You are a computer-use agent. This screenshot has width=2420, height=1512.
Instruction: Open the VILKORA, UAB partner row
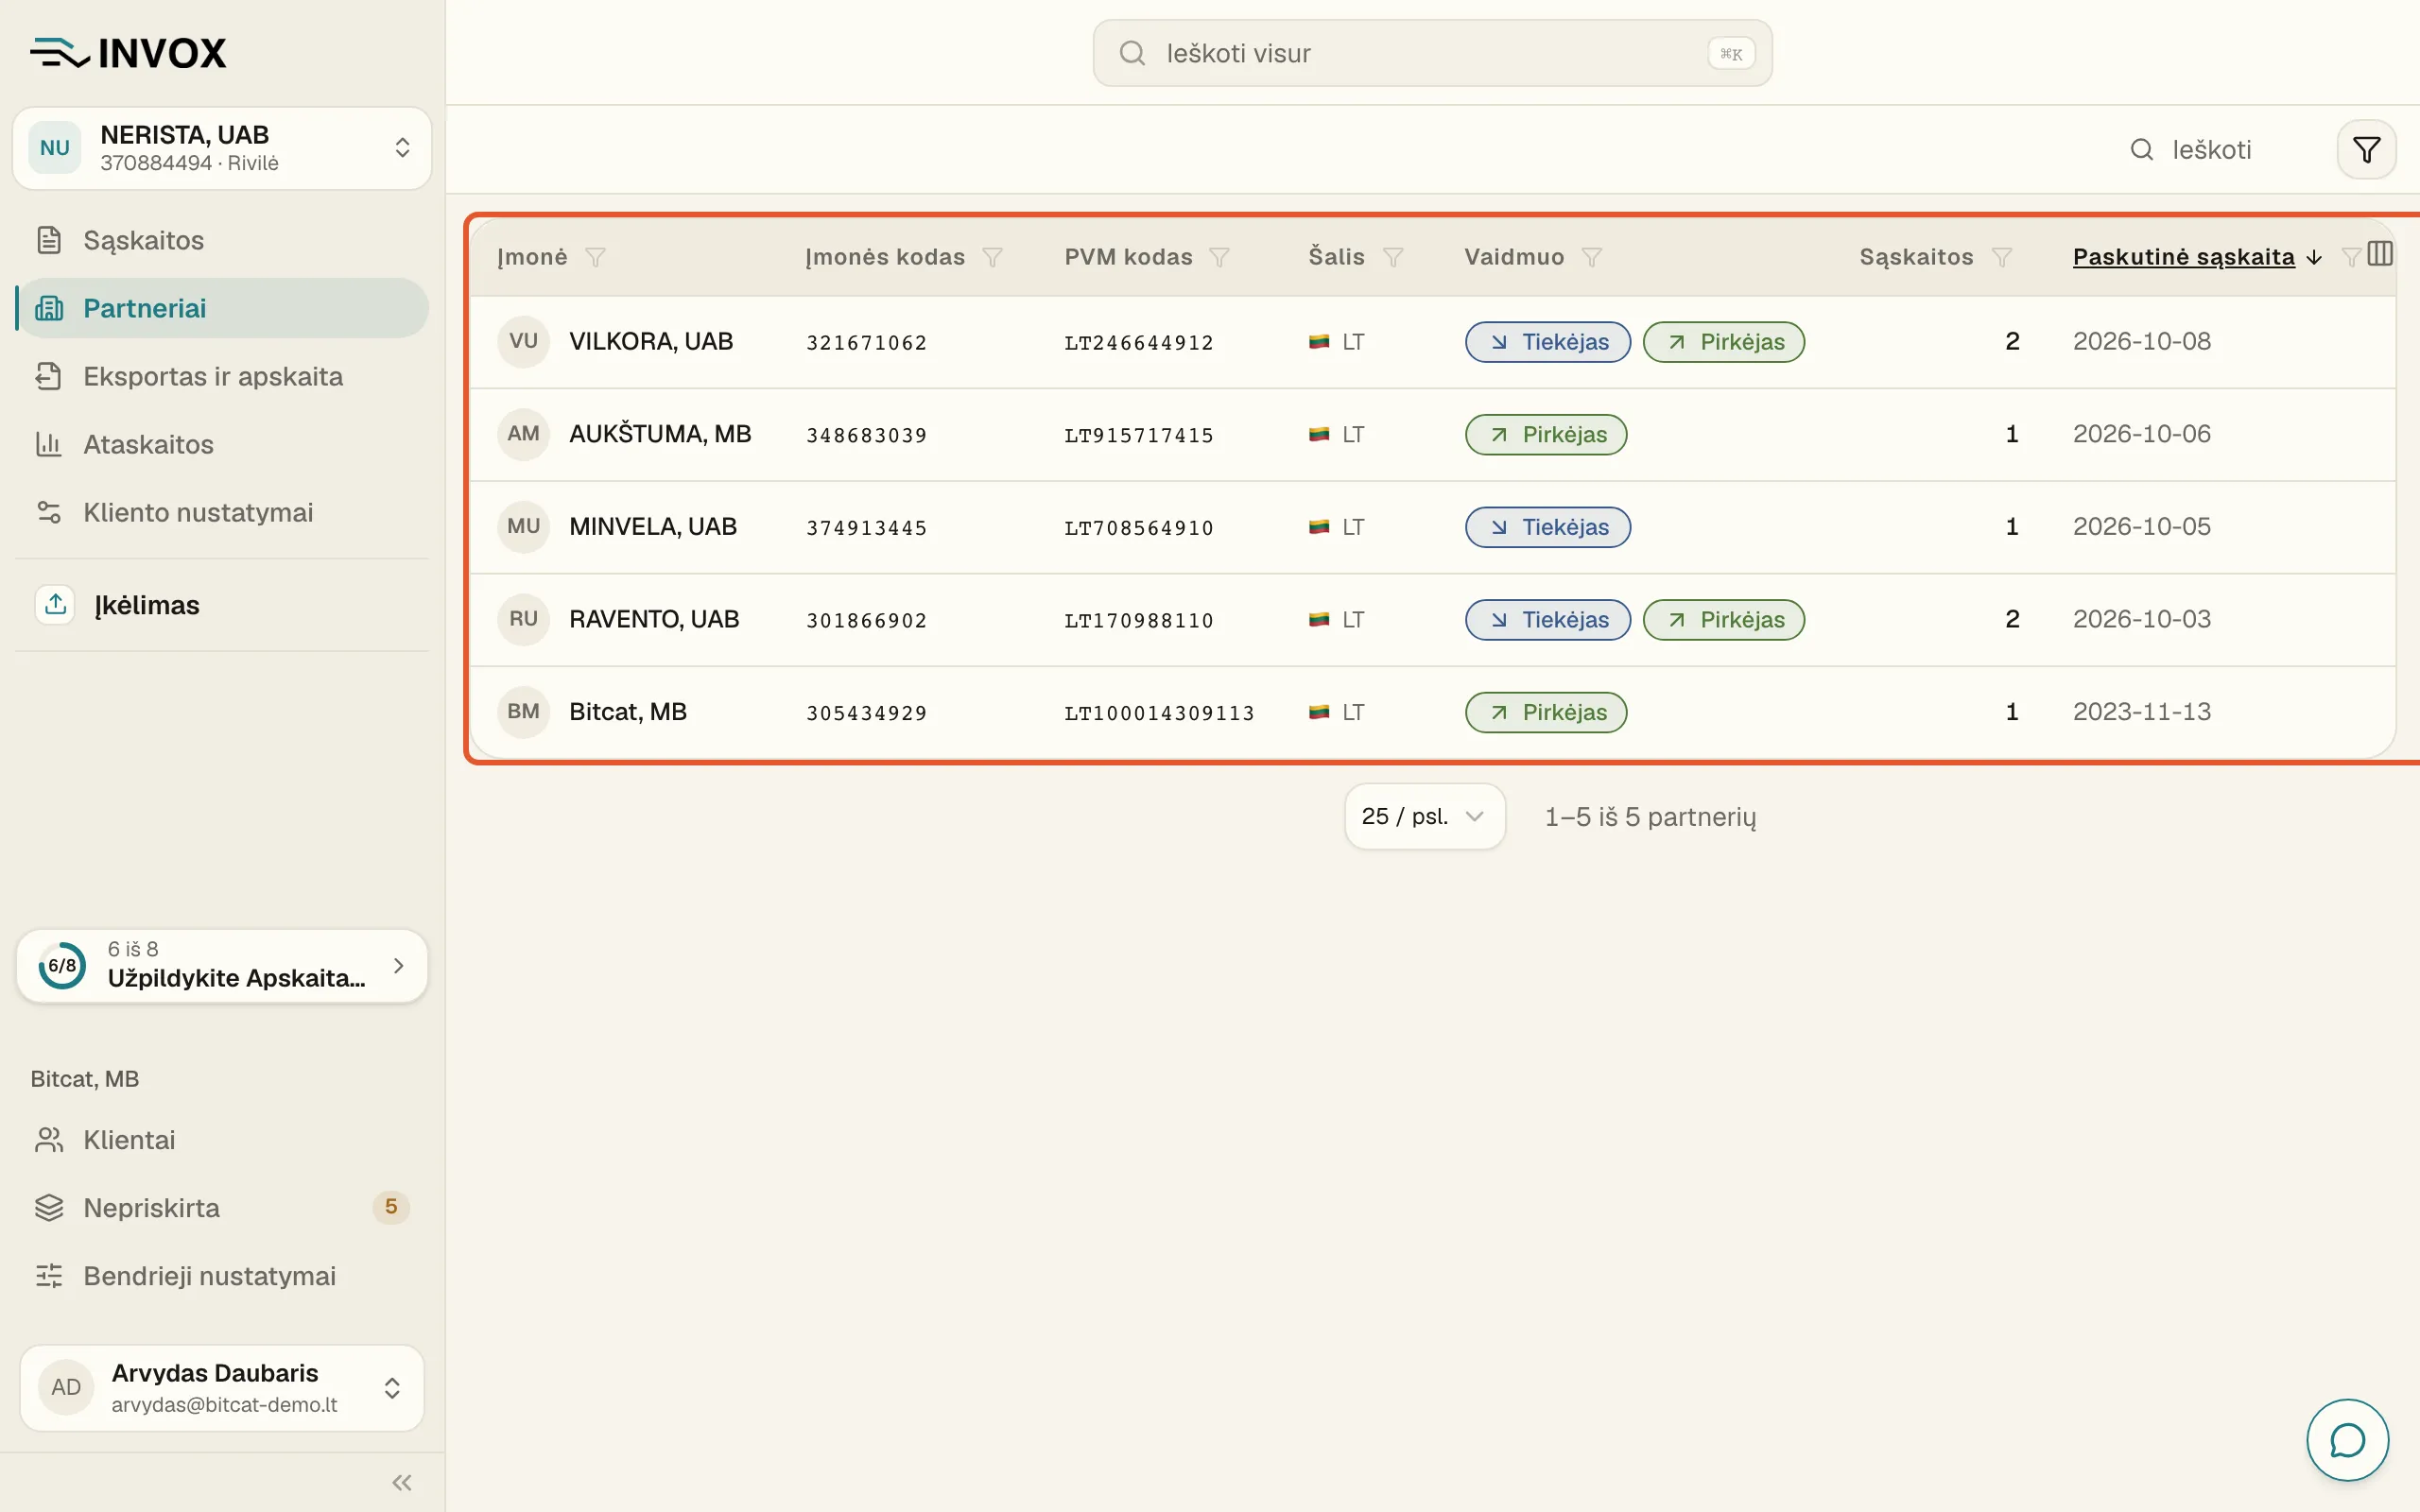pos(1432,342)
